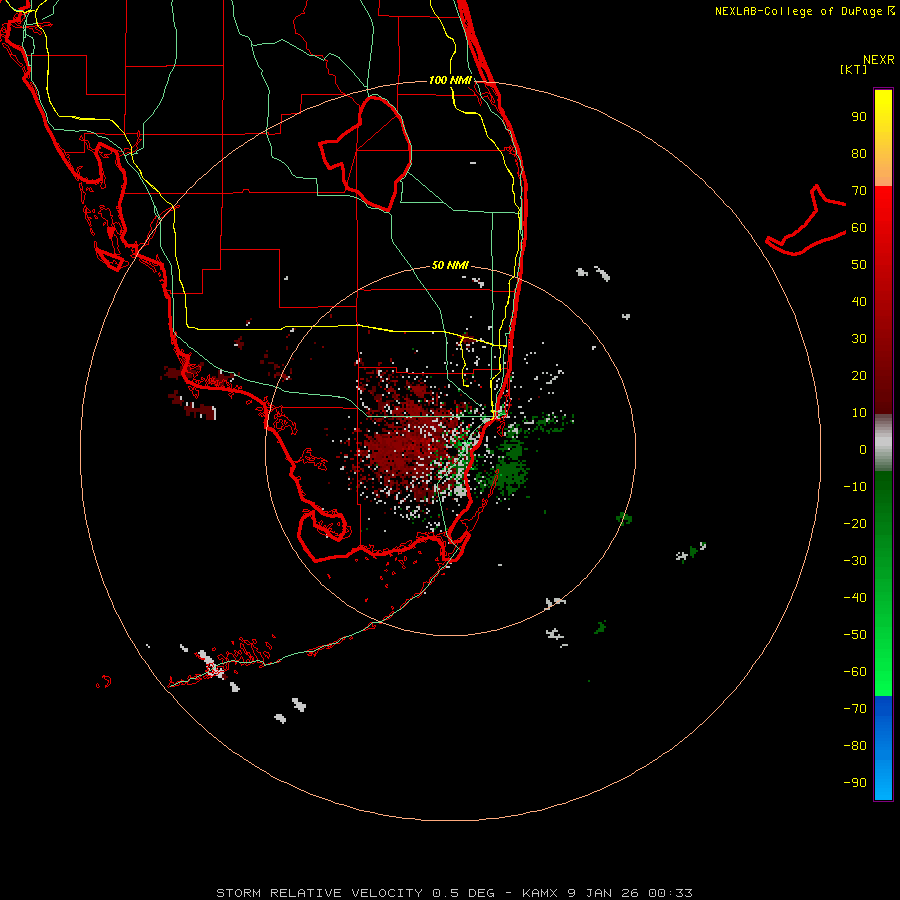
Task: Click the positive 40 scale label
Action: (859, 302)
